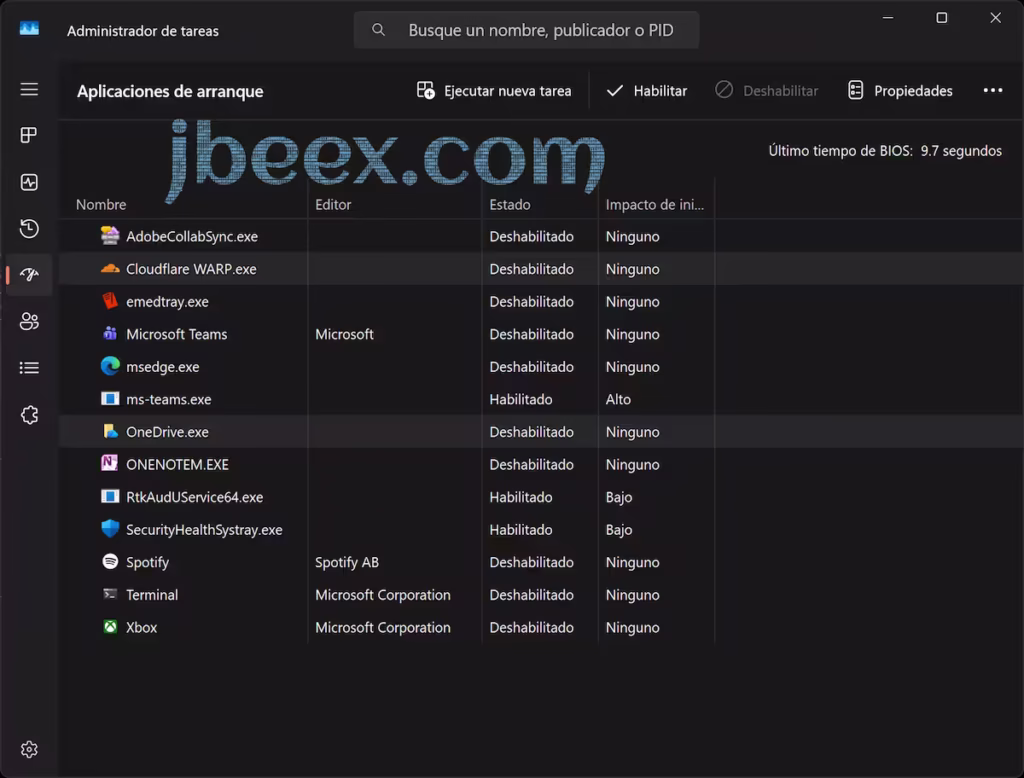Click the Spotify icon
1024x778 pixels.
110,561
